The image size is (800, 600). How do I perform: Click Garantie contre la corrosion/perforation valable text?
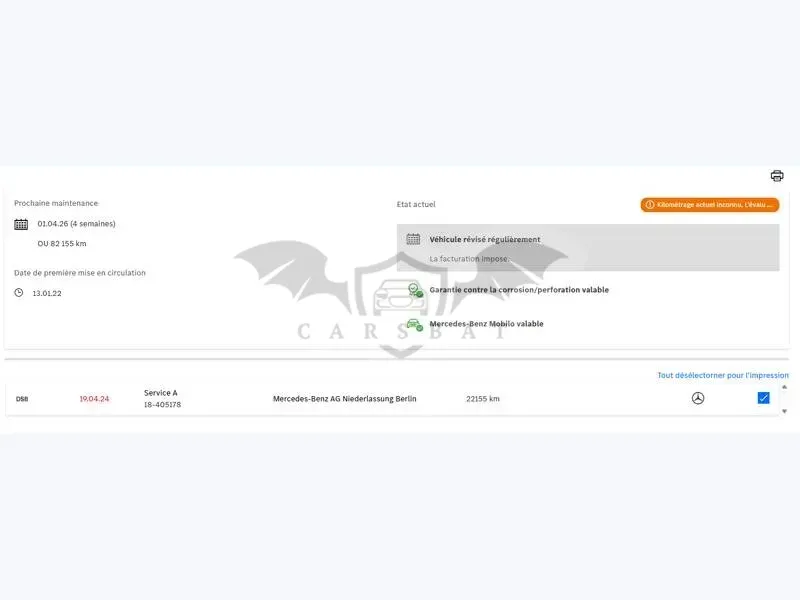click(x=519, y=290)
